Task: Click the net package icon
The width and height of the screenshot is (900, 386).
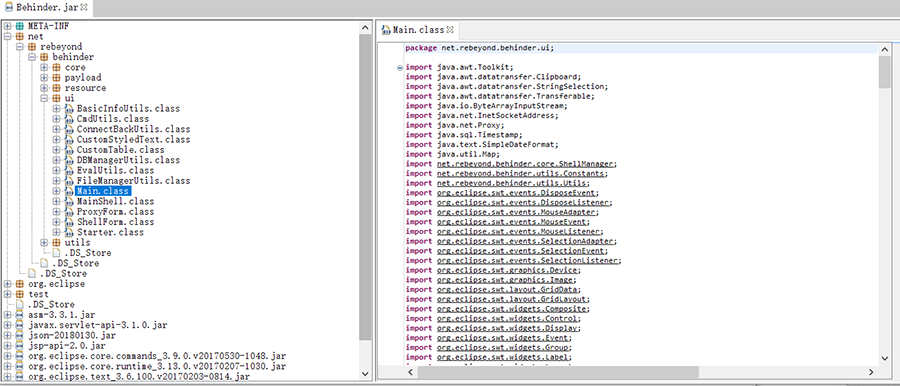Action: point(20,36)
